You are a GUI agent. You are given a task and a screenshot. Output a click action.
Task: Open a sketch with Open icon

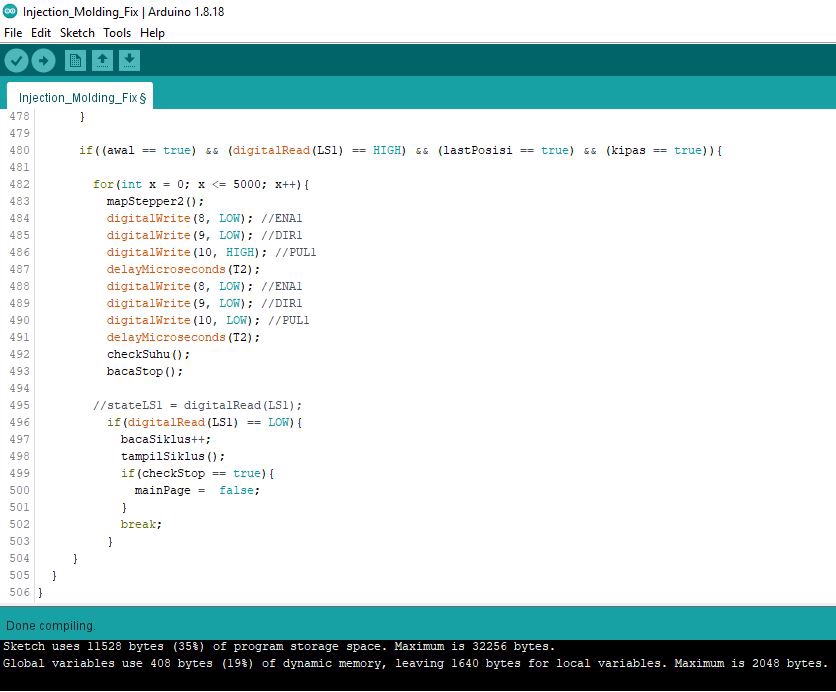click(102, 60)
